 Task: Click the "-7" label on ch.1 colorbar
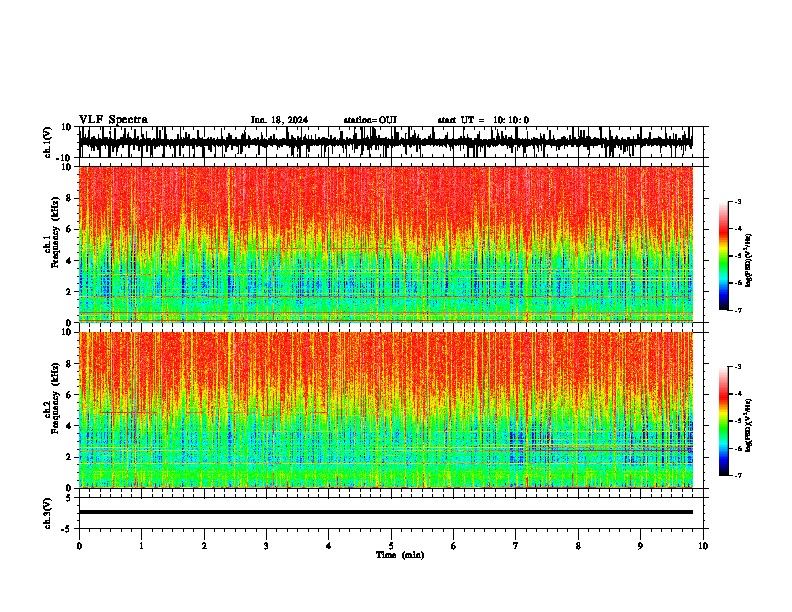click(x=737, y=310)
